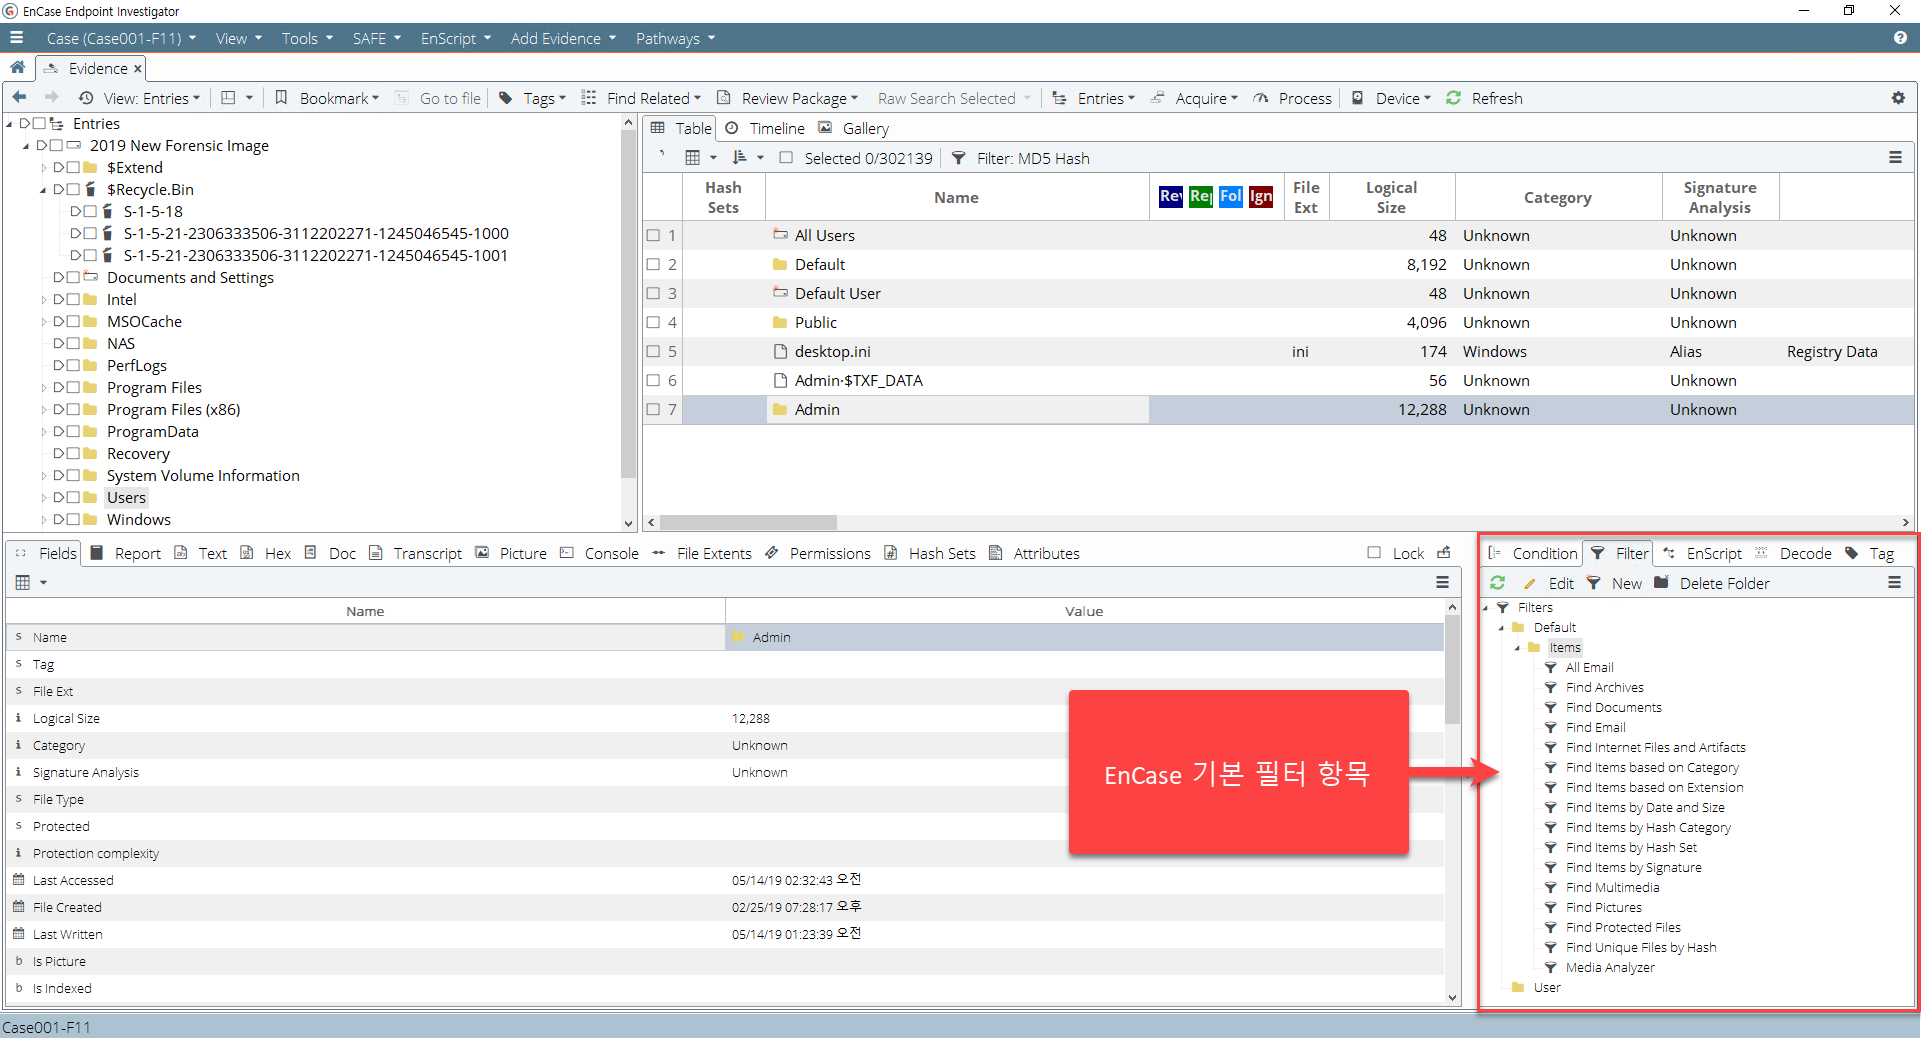Viewport: 1921px width, 1038px height.
Task: Open the help question mark icon
Action: tap(1899, 38)
